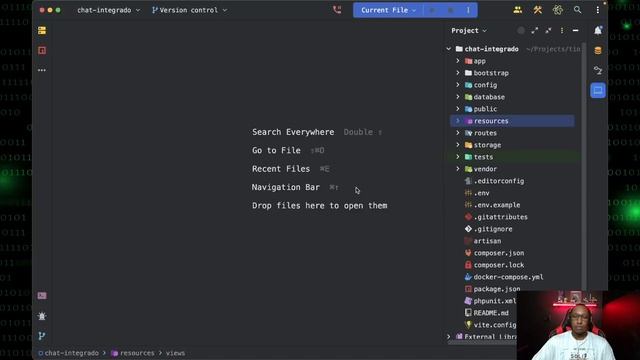Open the Project view selector dropdown
The height and width of the screenshot is (360, 640).
click(469, 31)
